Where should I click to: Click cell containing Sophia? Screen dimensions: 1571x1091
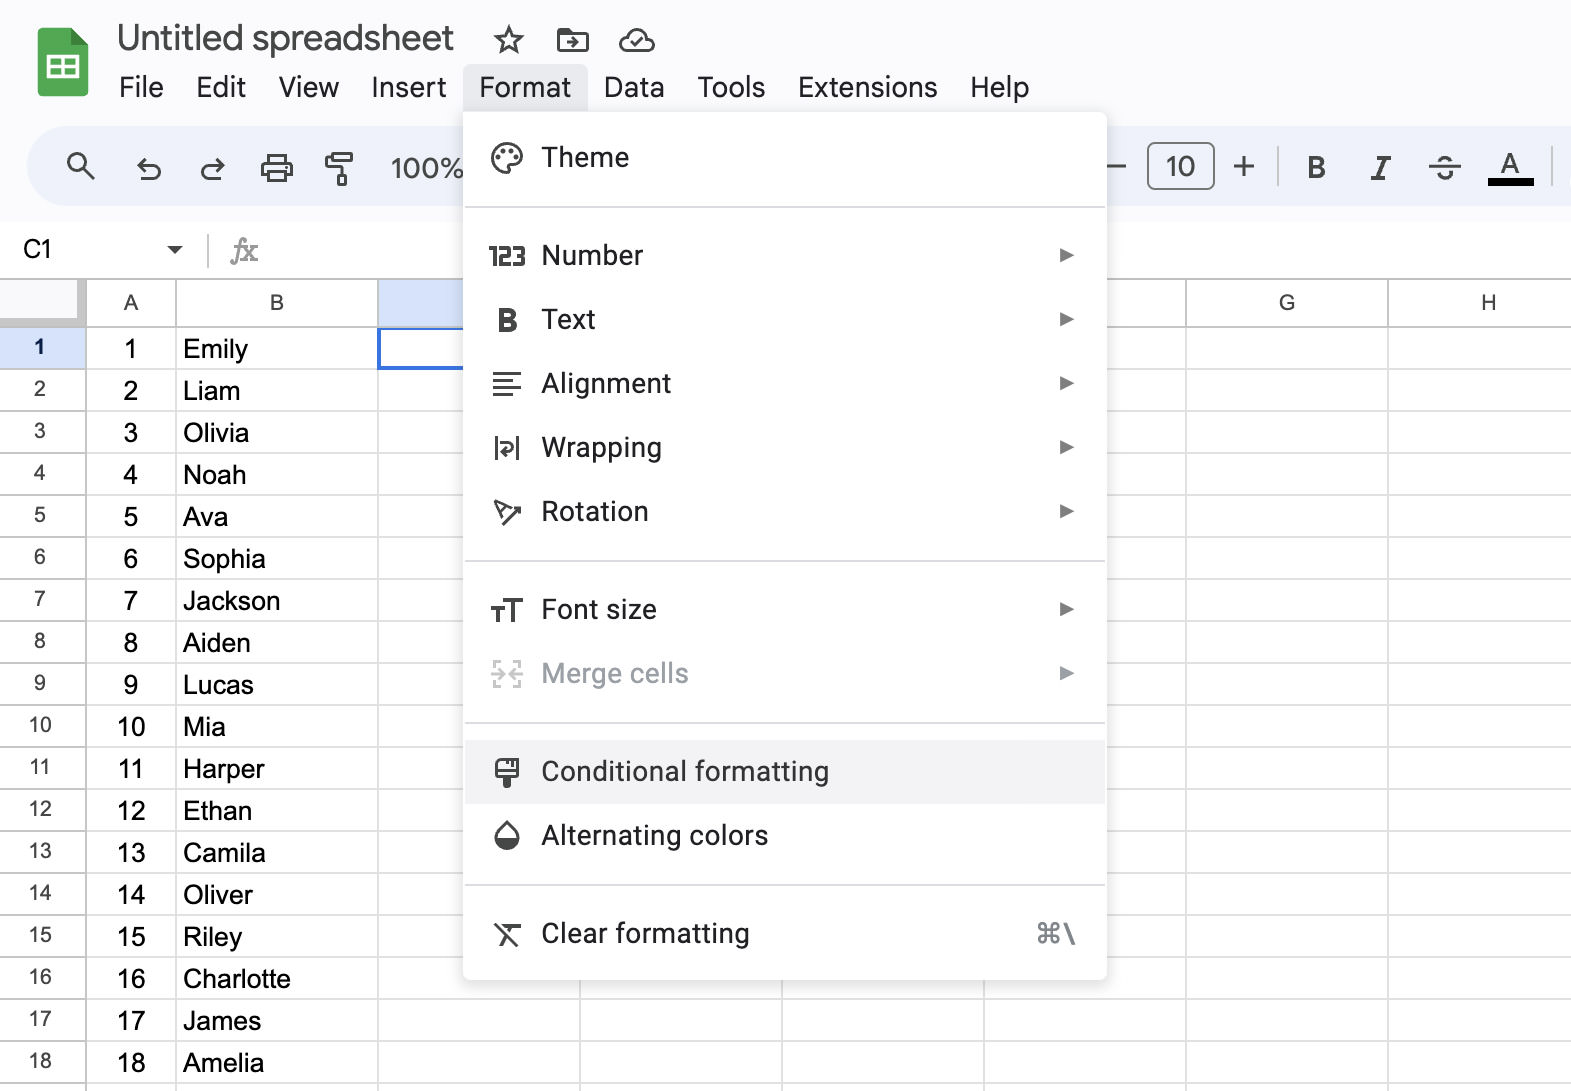[277, 558]
